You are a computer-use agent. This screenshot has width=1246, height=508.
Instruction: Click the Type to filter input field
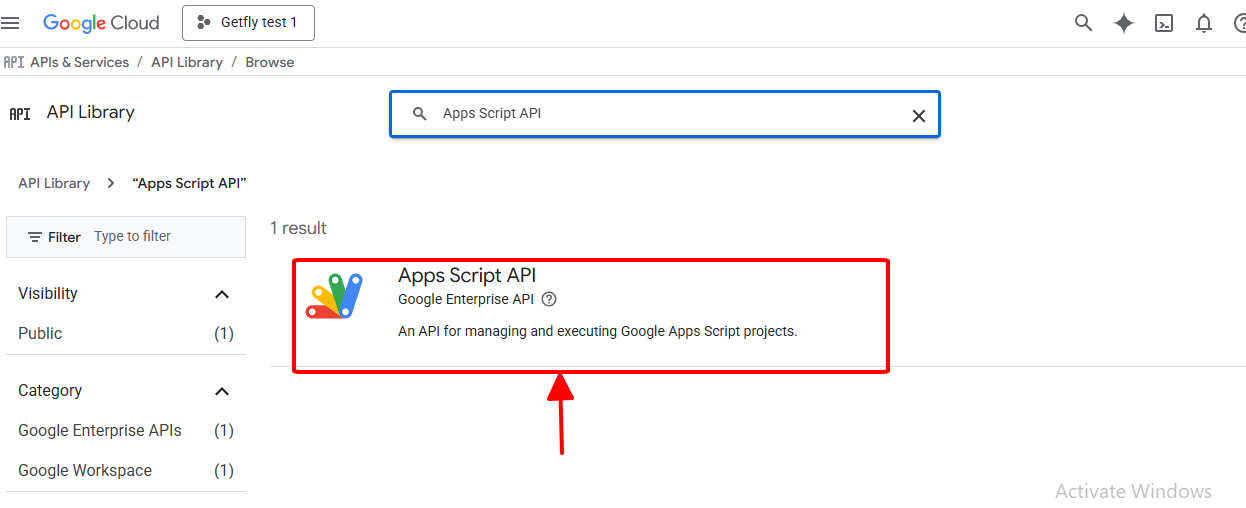165,237
